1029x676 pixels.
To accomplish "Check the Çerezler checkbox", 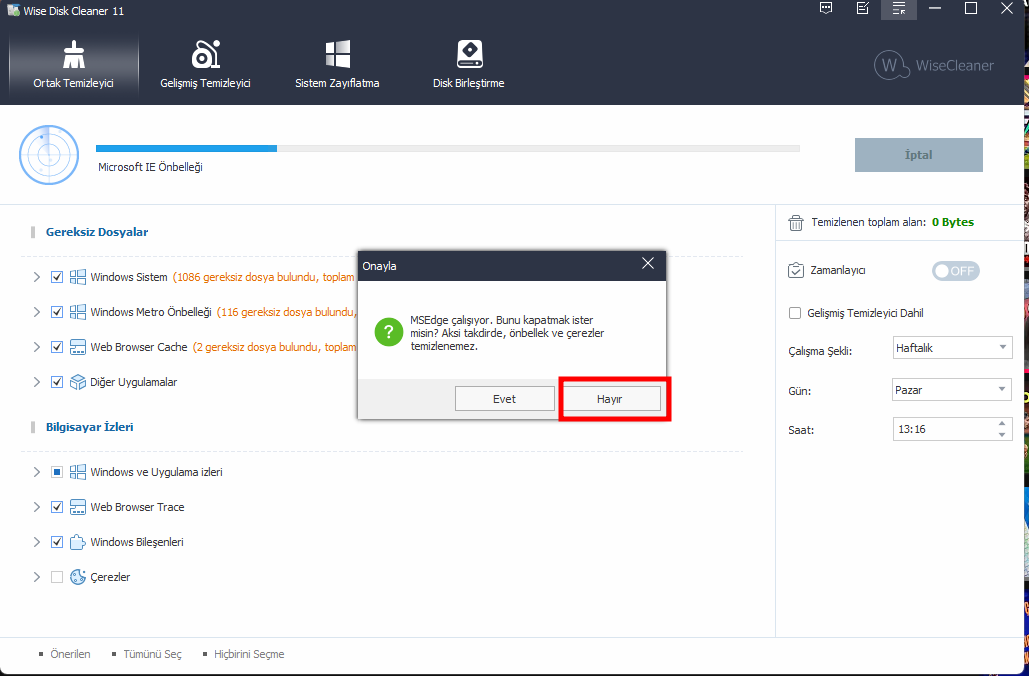I will (x=57, y=577).
